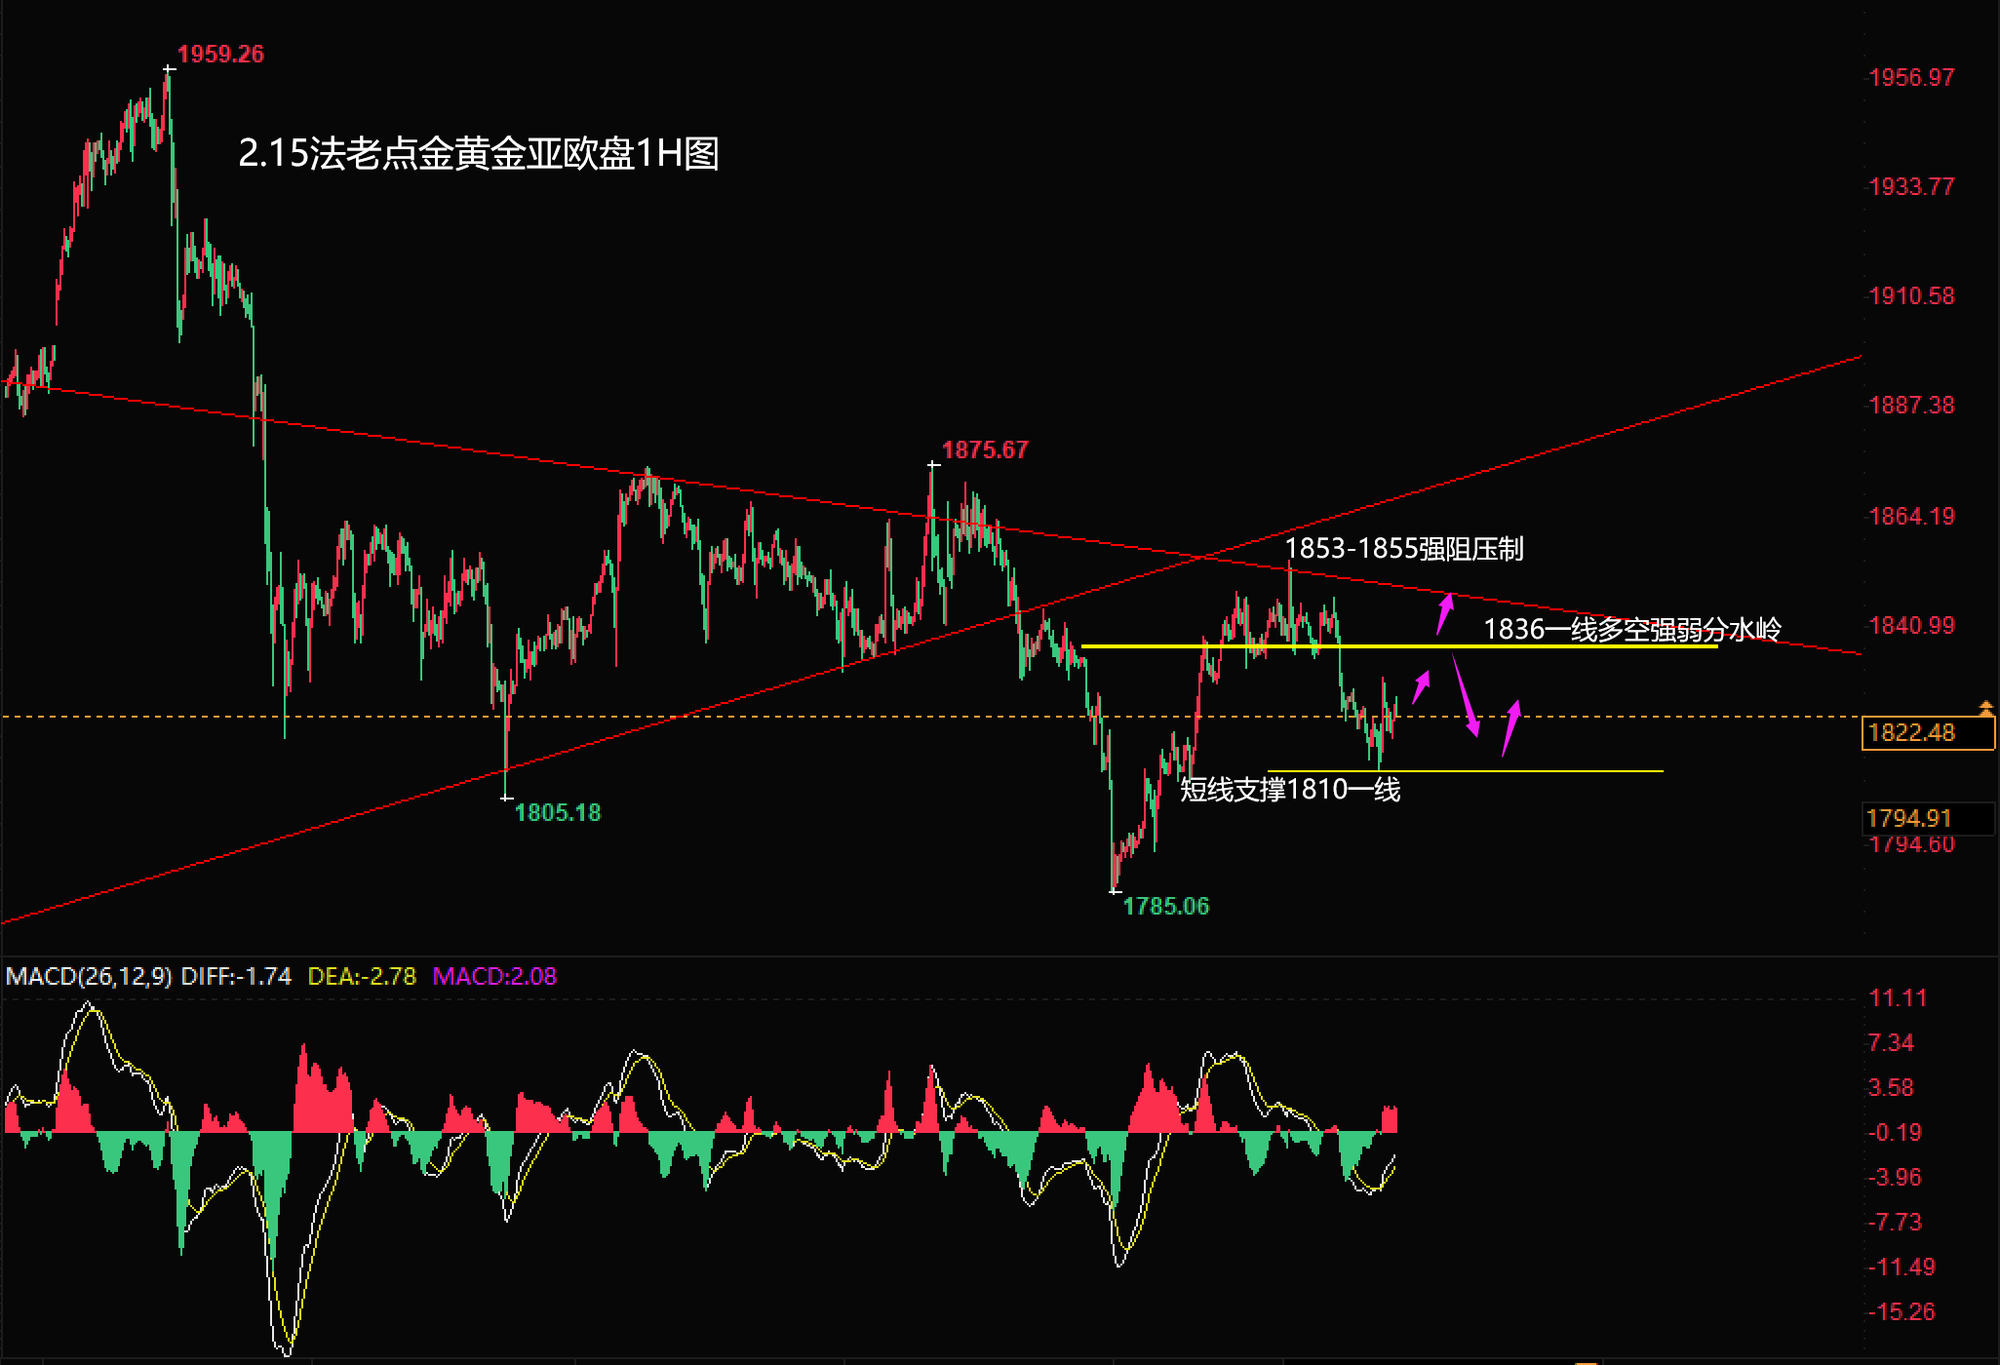Viewport: 2000px width, 1365px height.
Task: Click the MACD(26,12,9) indicator label
Action: click(89, 976)
